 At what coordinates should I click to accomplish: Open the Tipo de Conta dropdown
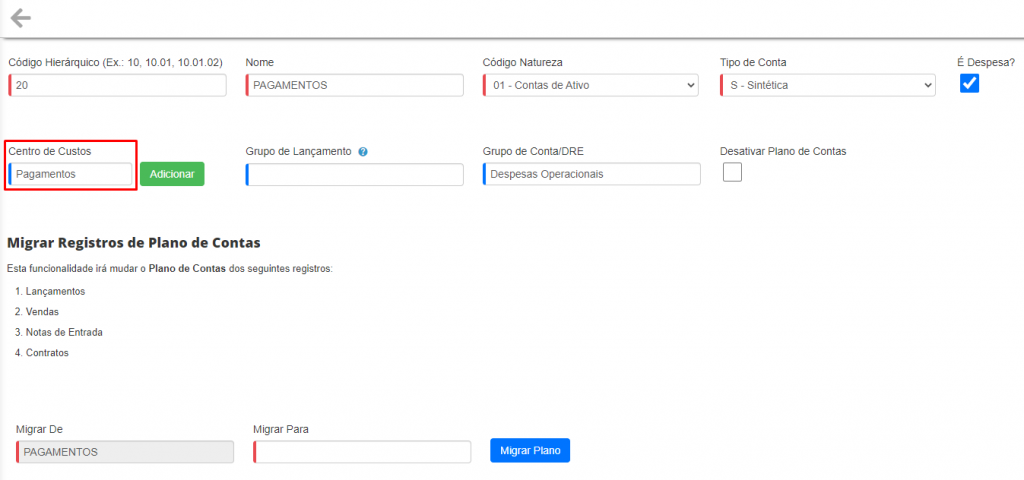828,85
